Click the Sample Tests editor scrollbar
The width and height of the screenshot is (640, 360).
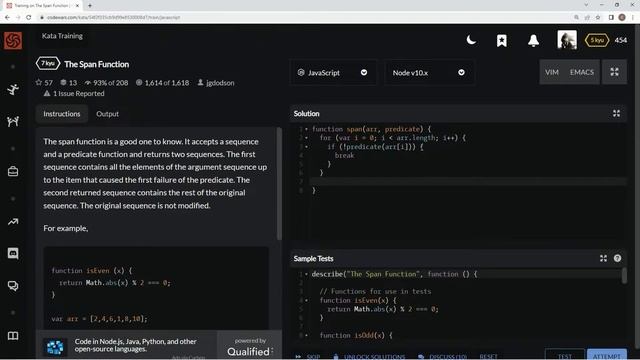point(624,276)
